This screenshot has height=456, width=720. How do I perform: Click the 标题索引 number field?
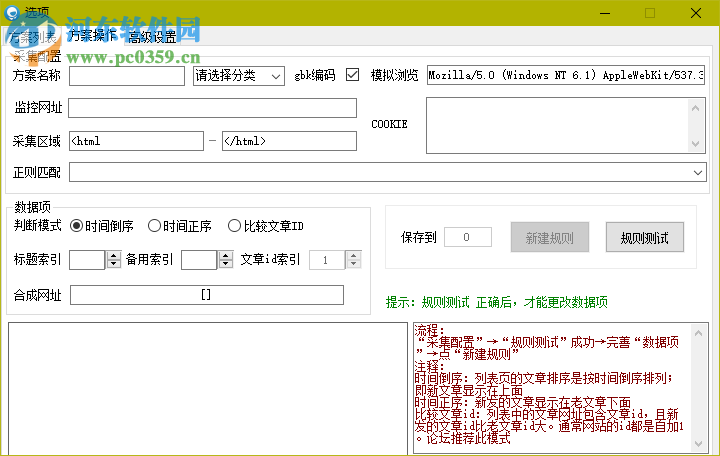click(x=87, y=260)
